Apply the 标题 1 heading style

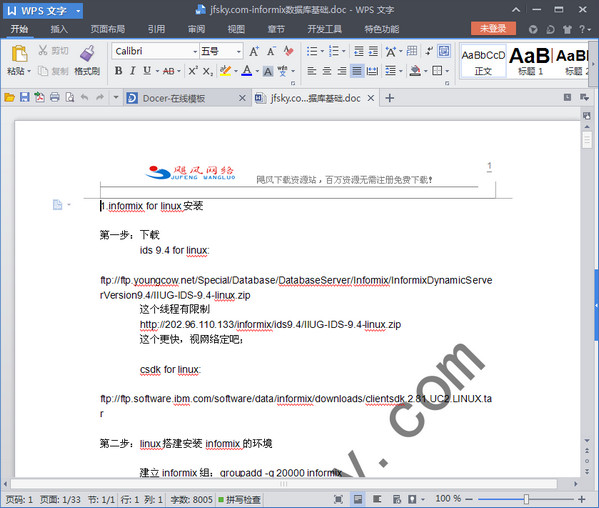tap(530, 61)
